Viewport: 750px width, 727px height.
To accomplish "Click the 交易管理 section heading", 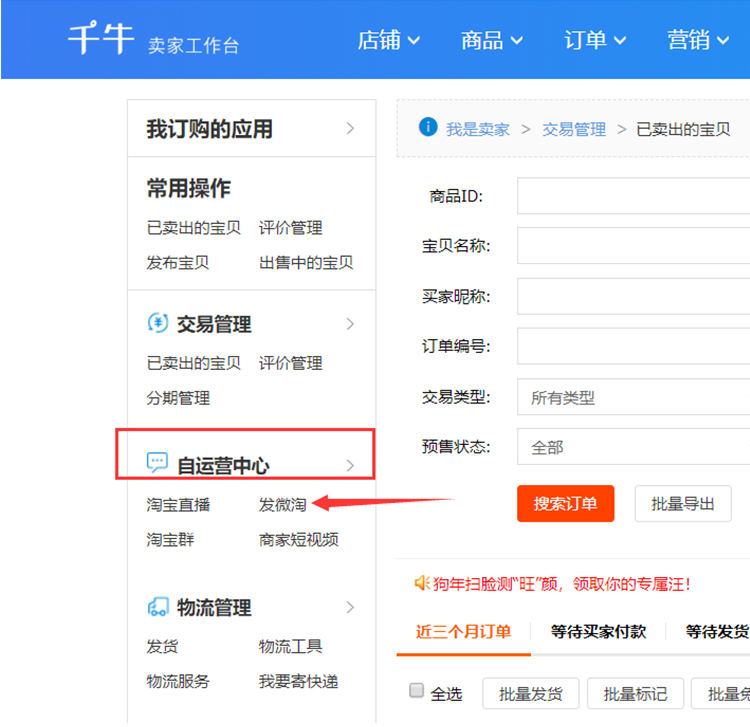I will [214, 324].
